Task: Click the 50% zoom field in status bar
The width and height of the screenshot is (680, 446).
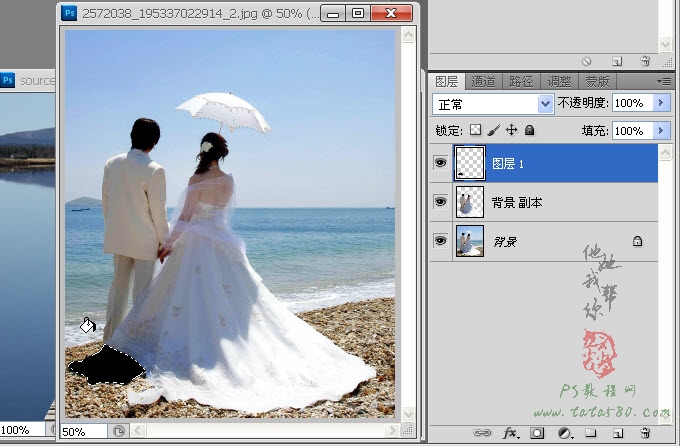Action: [83, 431]
